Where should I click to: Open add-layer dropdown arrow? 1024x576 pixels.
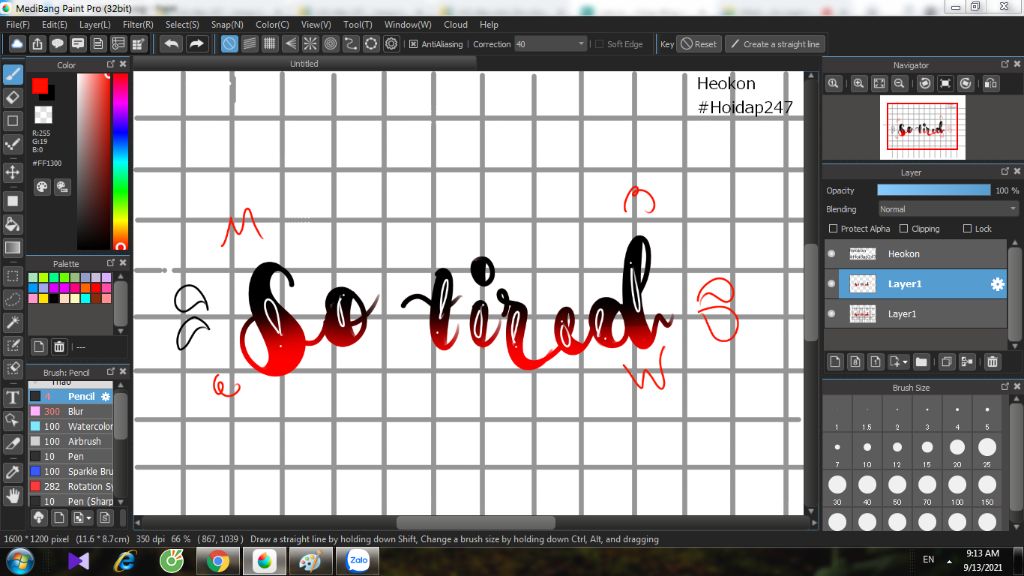coord(905,362)
